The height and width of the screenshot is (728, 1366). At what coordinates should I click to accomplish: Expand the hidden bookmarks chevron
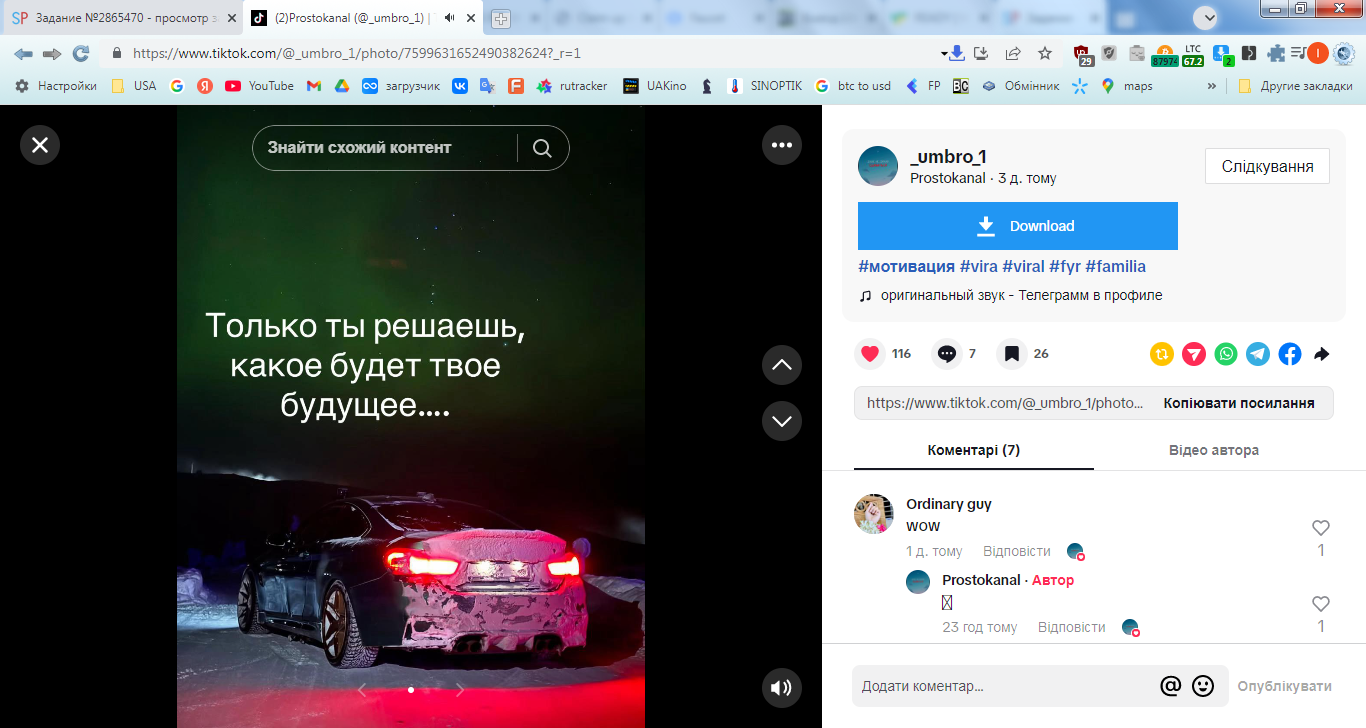point(1212,86)
